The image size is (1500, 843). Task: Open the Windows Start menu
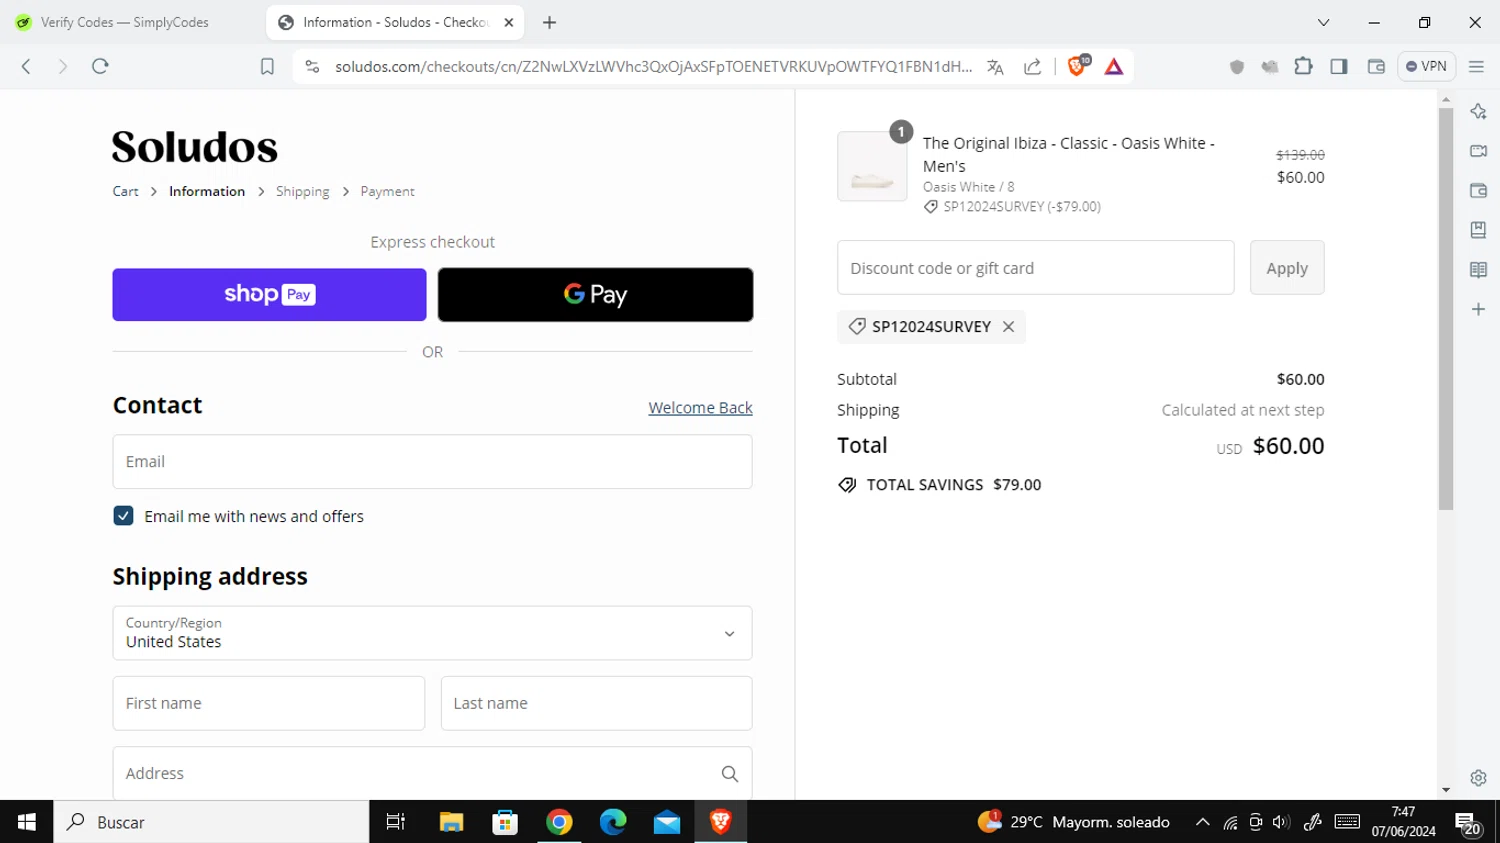tap(27, 822)
